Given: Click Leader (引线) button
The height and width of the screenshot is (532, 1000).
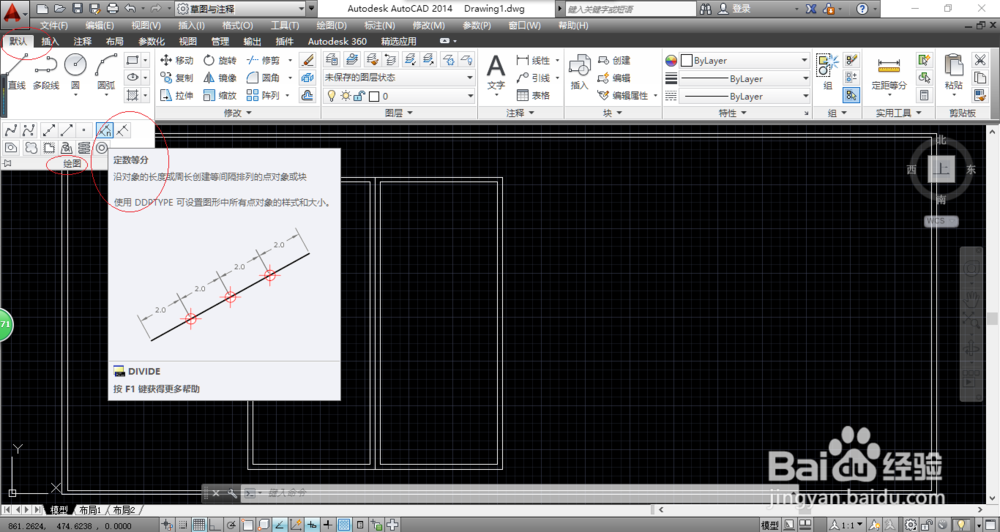Looking at the screenshot, I should click(534, 78).
